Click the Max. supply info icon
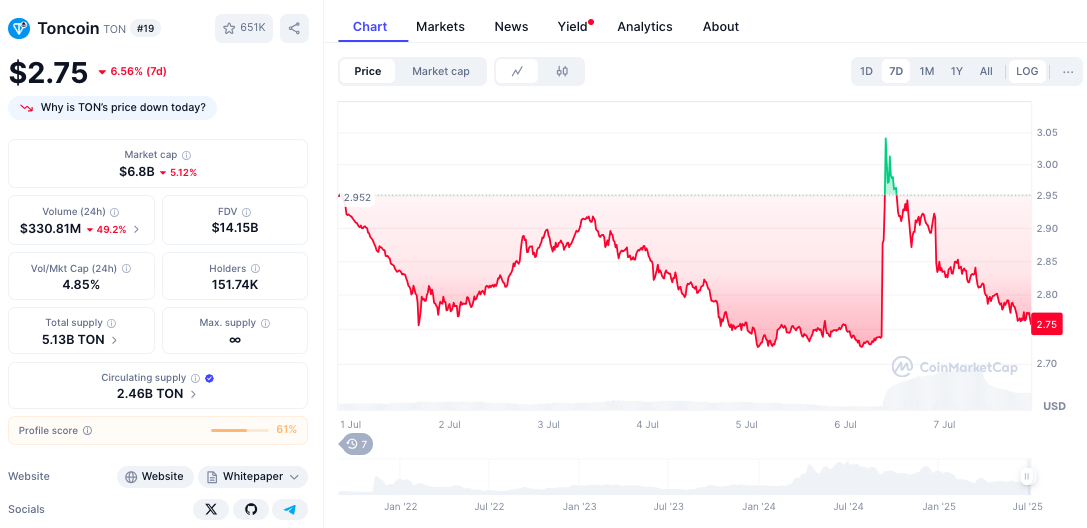Viewport: 1087px width, 528px height. (266, 323)
